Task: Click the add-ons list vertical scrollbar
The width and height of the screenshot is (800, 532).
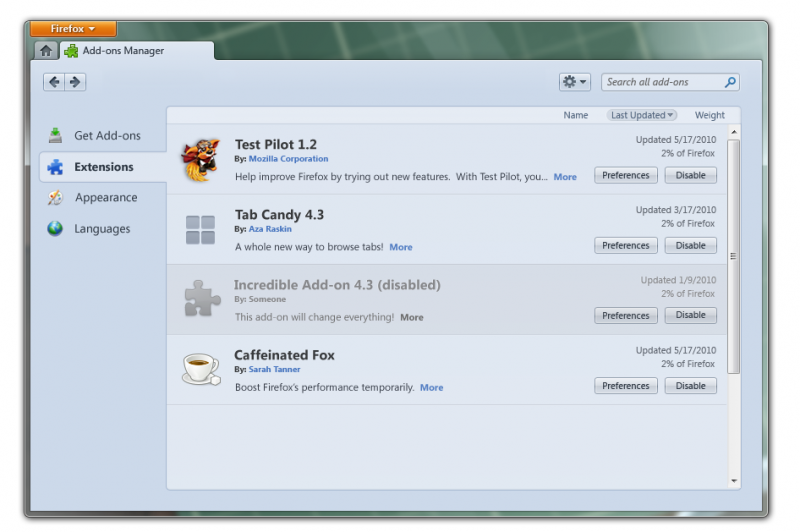Action: pos(733,255)
